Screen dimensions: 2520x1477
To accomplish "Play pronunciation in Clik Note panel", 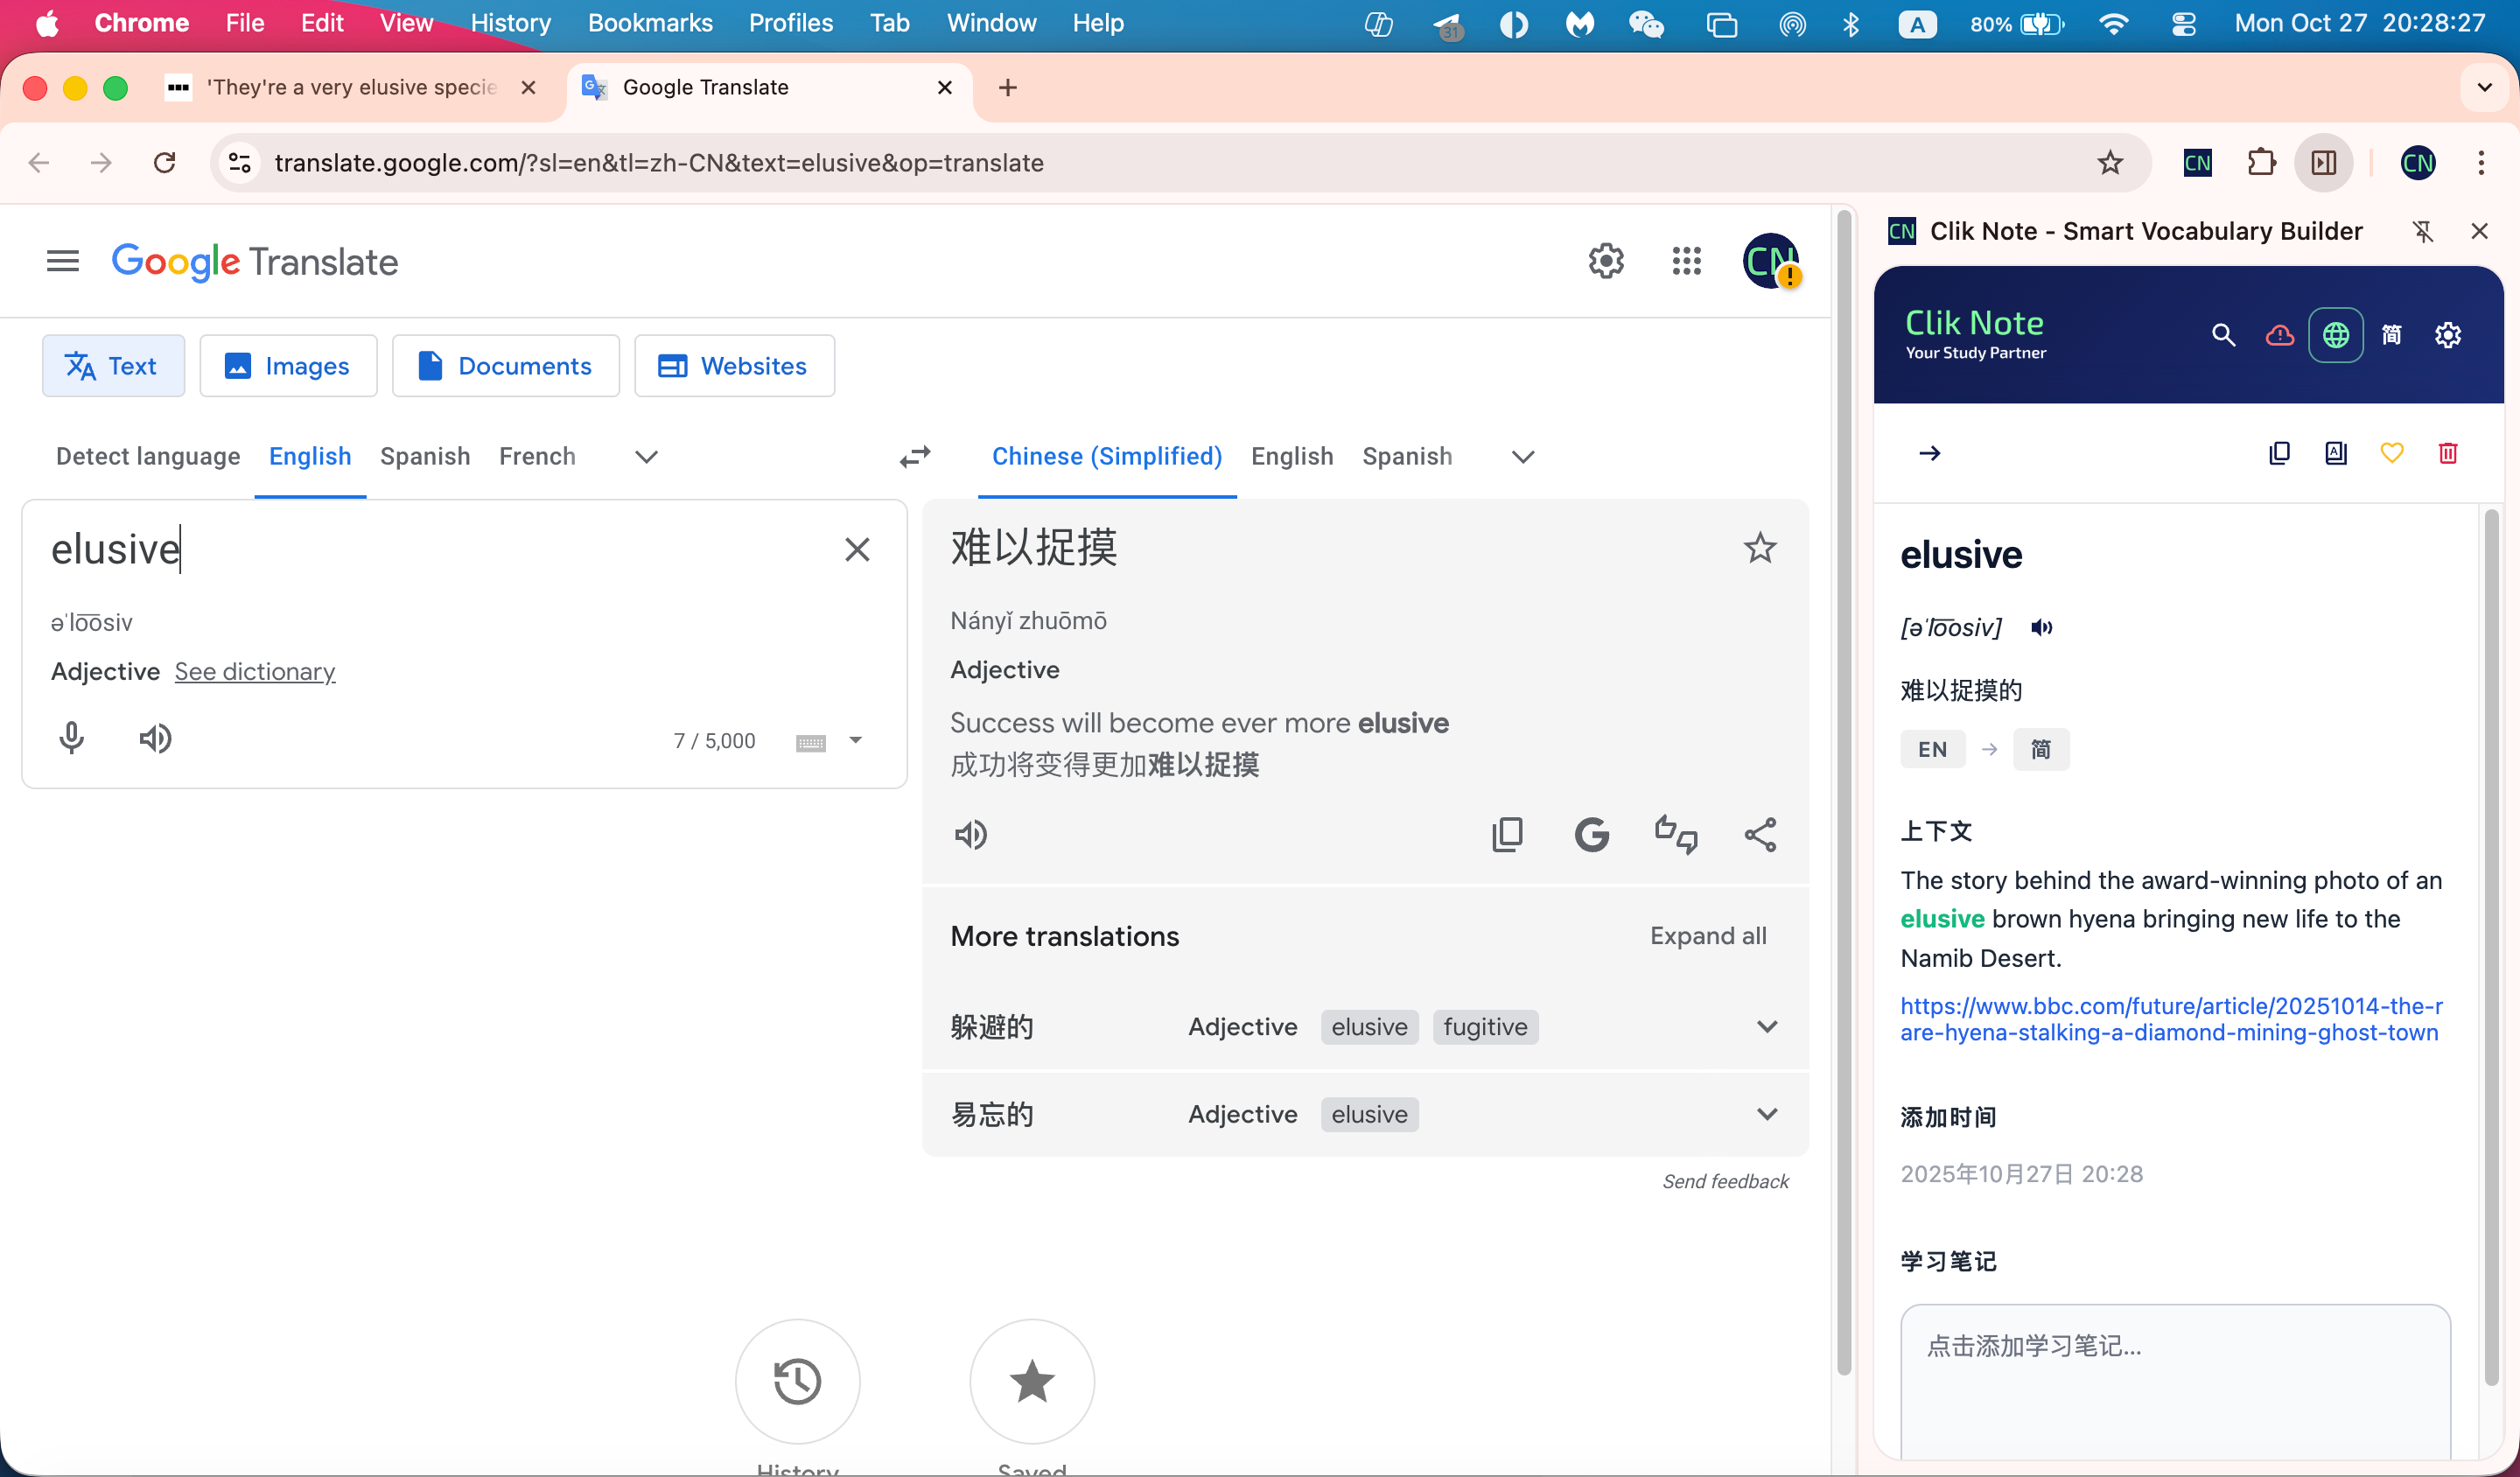I will click(2041, 628).
